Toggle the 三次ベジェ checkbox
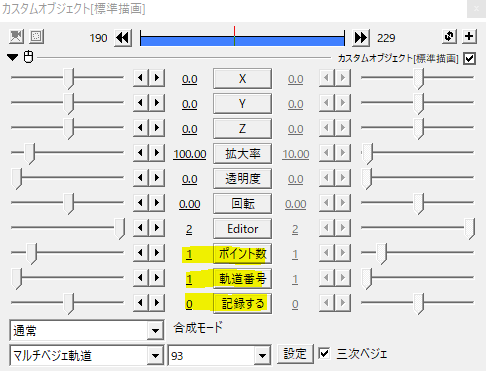Screen dimensions: 486x371 point(324,353)
